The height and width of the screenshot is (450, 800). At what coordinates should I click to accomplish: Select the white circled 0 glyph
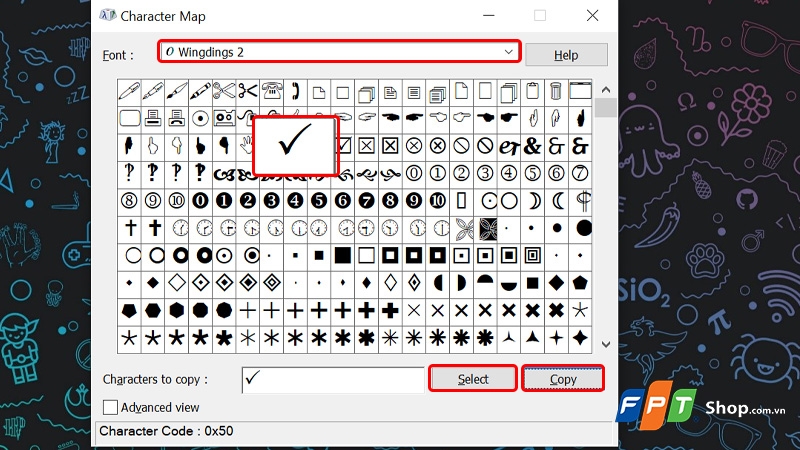click(414, 173)
